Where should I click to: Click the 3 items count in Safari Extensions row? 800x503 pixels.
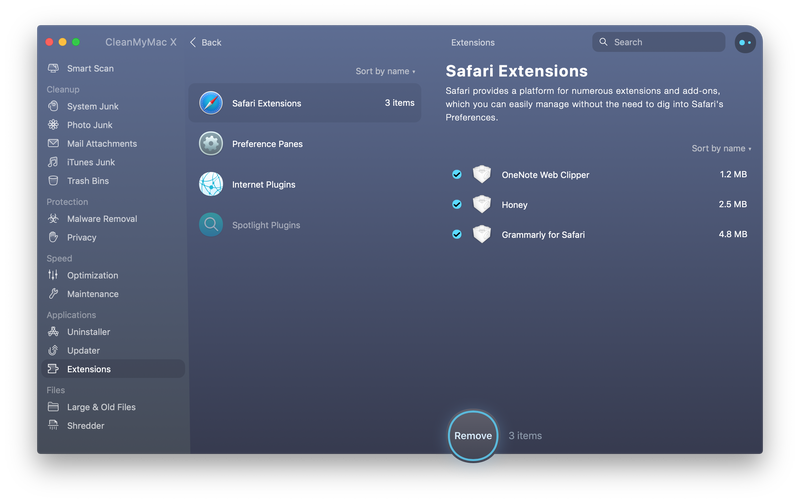click(x=399, y=103)
